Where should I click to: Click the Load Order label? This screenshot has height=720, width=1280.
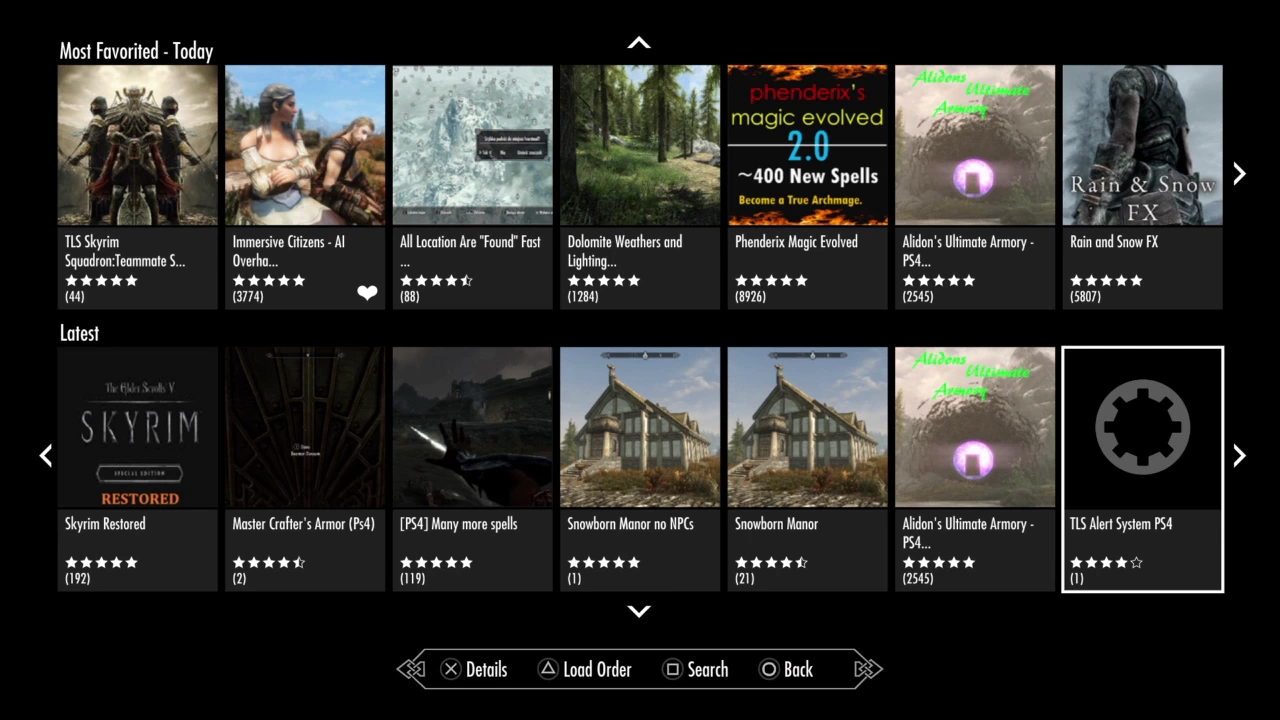coord(597,670)
